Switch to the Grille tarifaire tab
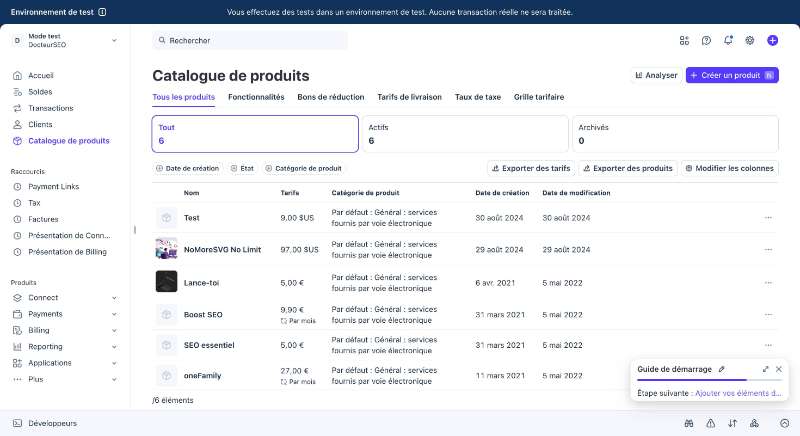 (x=539, y=97)
